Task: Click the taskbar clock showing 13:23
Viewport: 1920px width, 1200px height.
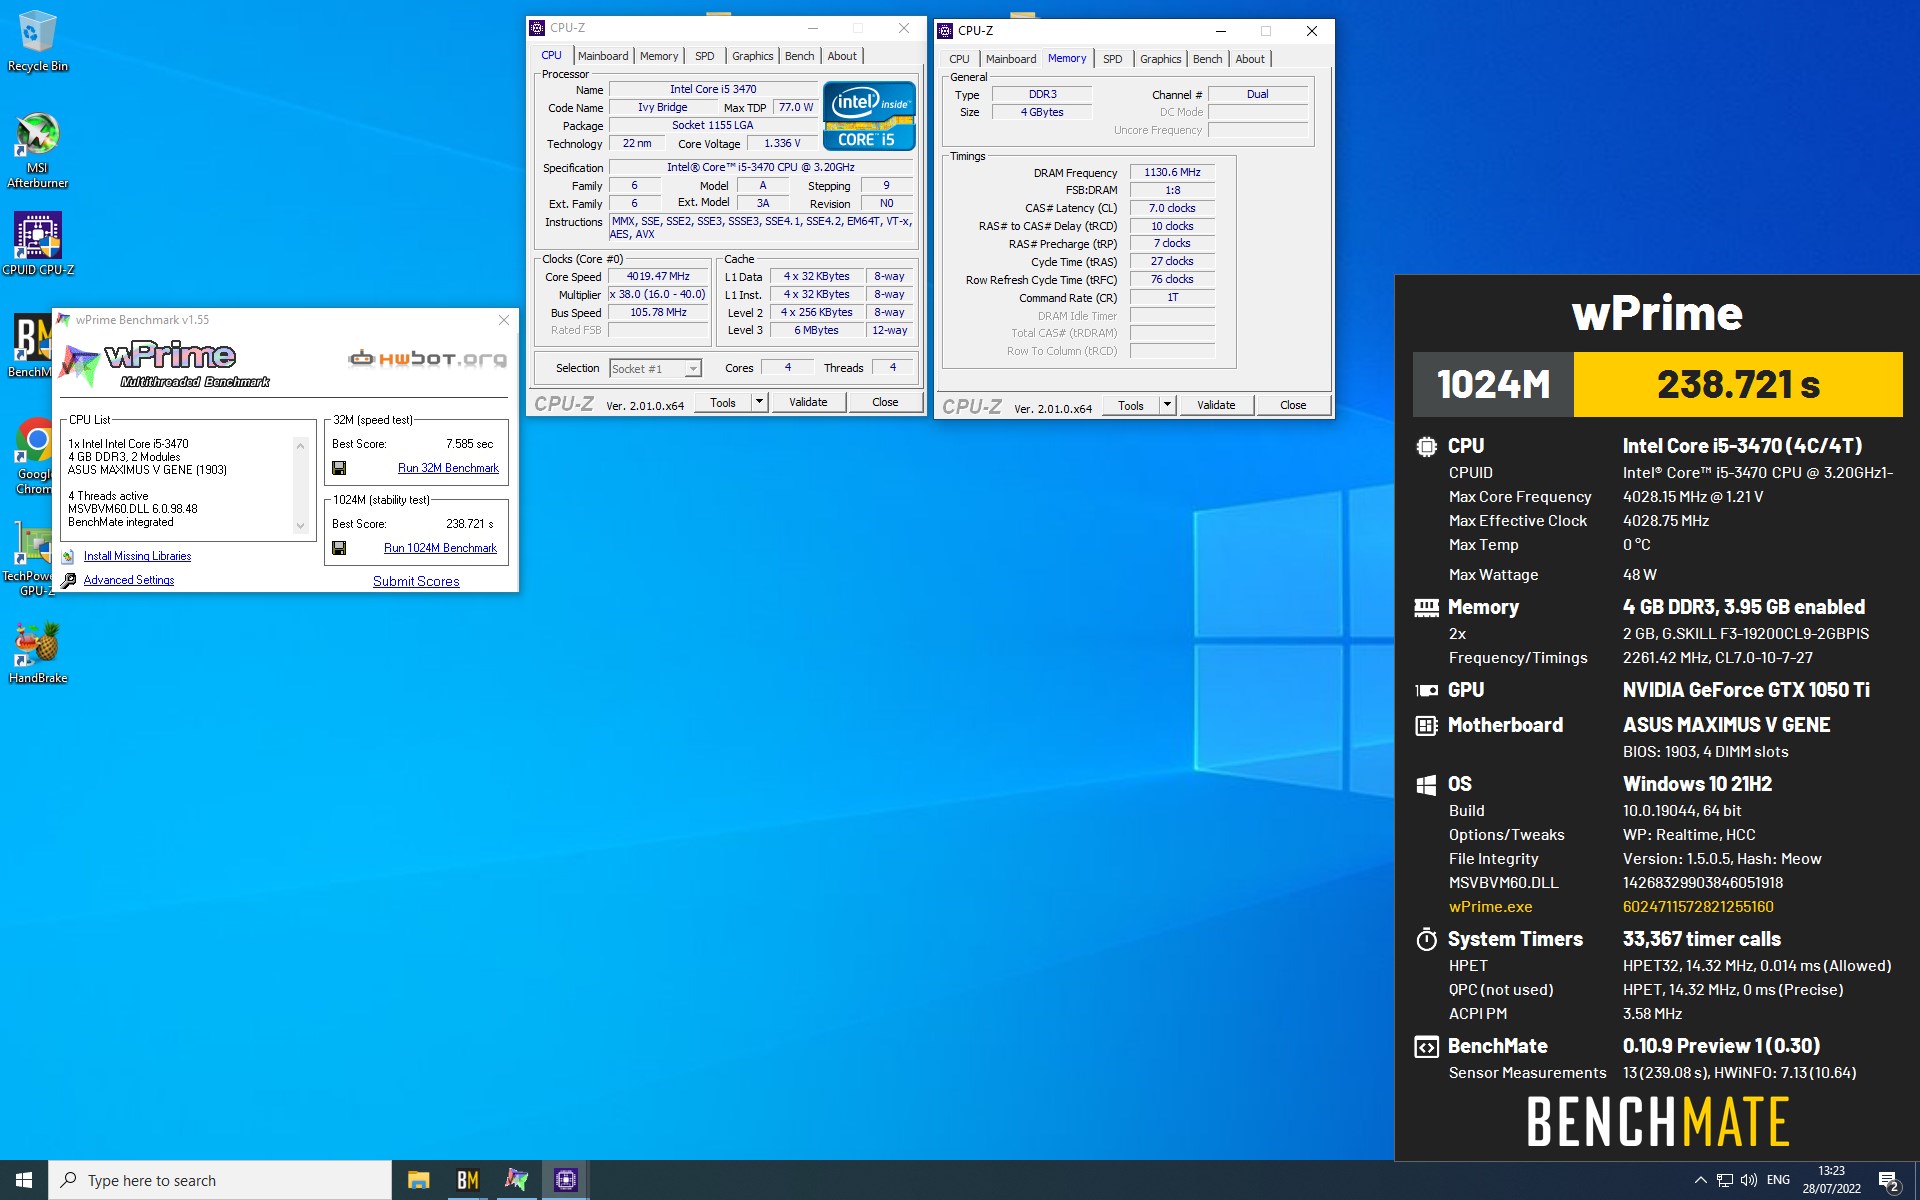Action: pyautogui.click(x=1831, y=1180)
